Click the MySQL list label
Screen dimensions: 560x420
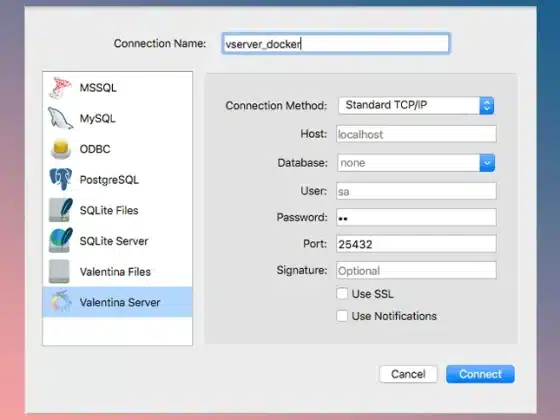tap(97, 119)
